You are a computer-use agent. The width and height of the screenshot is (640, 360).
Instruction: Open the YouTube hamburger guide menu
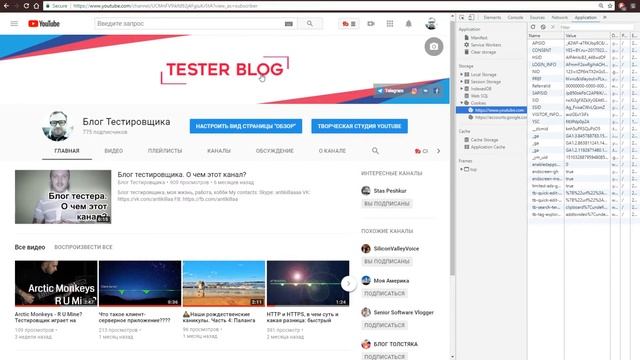(14, 24)
